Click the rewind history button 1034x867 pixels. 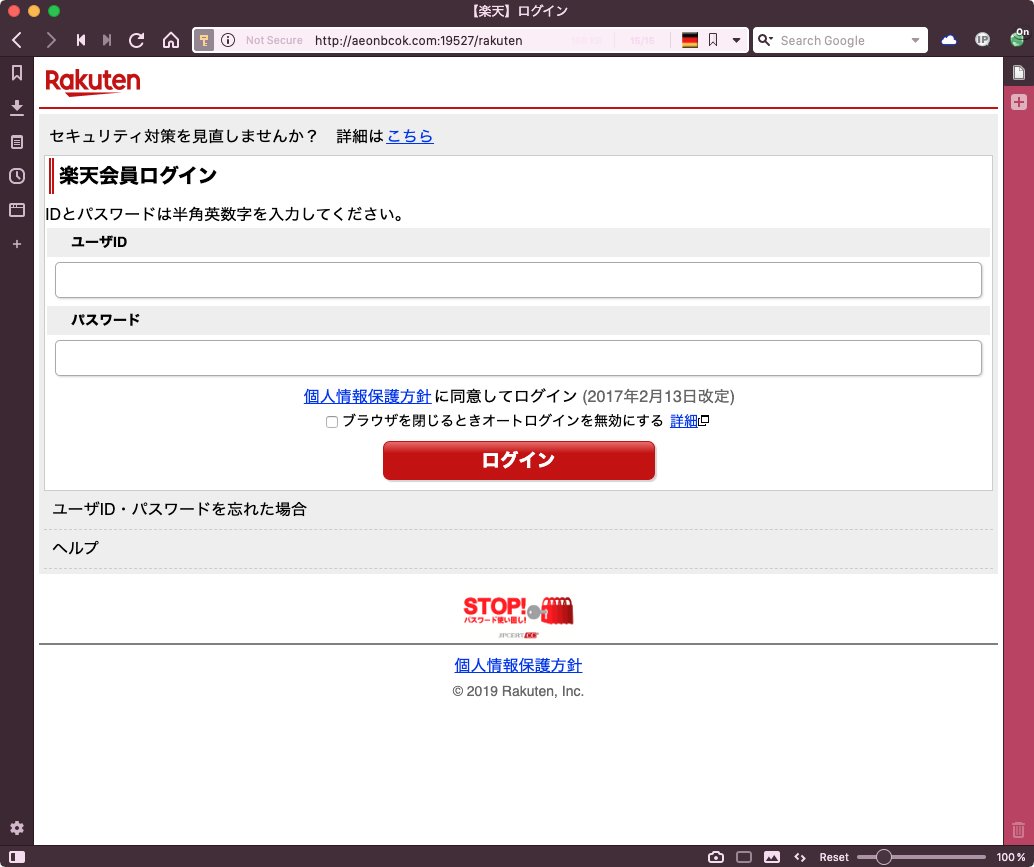[80, 40]
